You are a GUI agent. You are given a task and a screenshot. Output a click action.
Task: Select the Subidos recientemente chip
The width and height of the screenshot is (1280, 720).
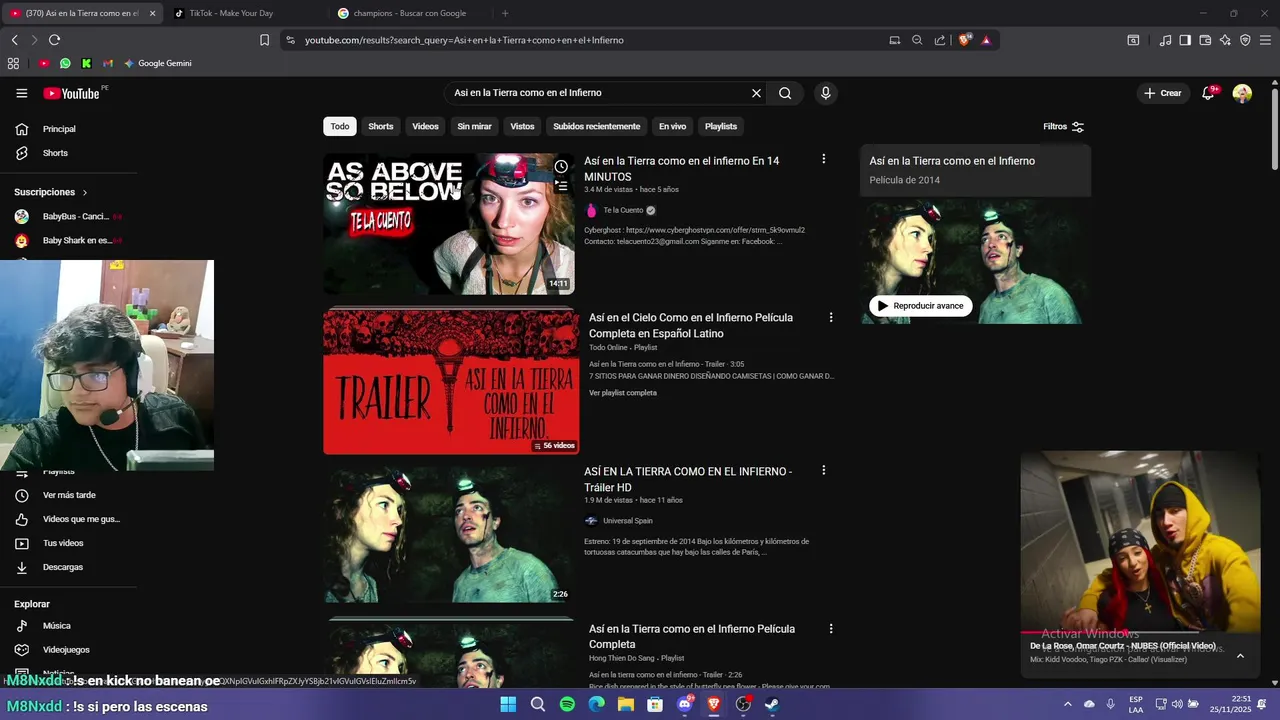596,127
